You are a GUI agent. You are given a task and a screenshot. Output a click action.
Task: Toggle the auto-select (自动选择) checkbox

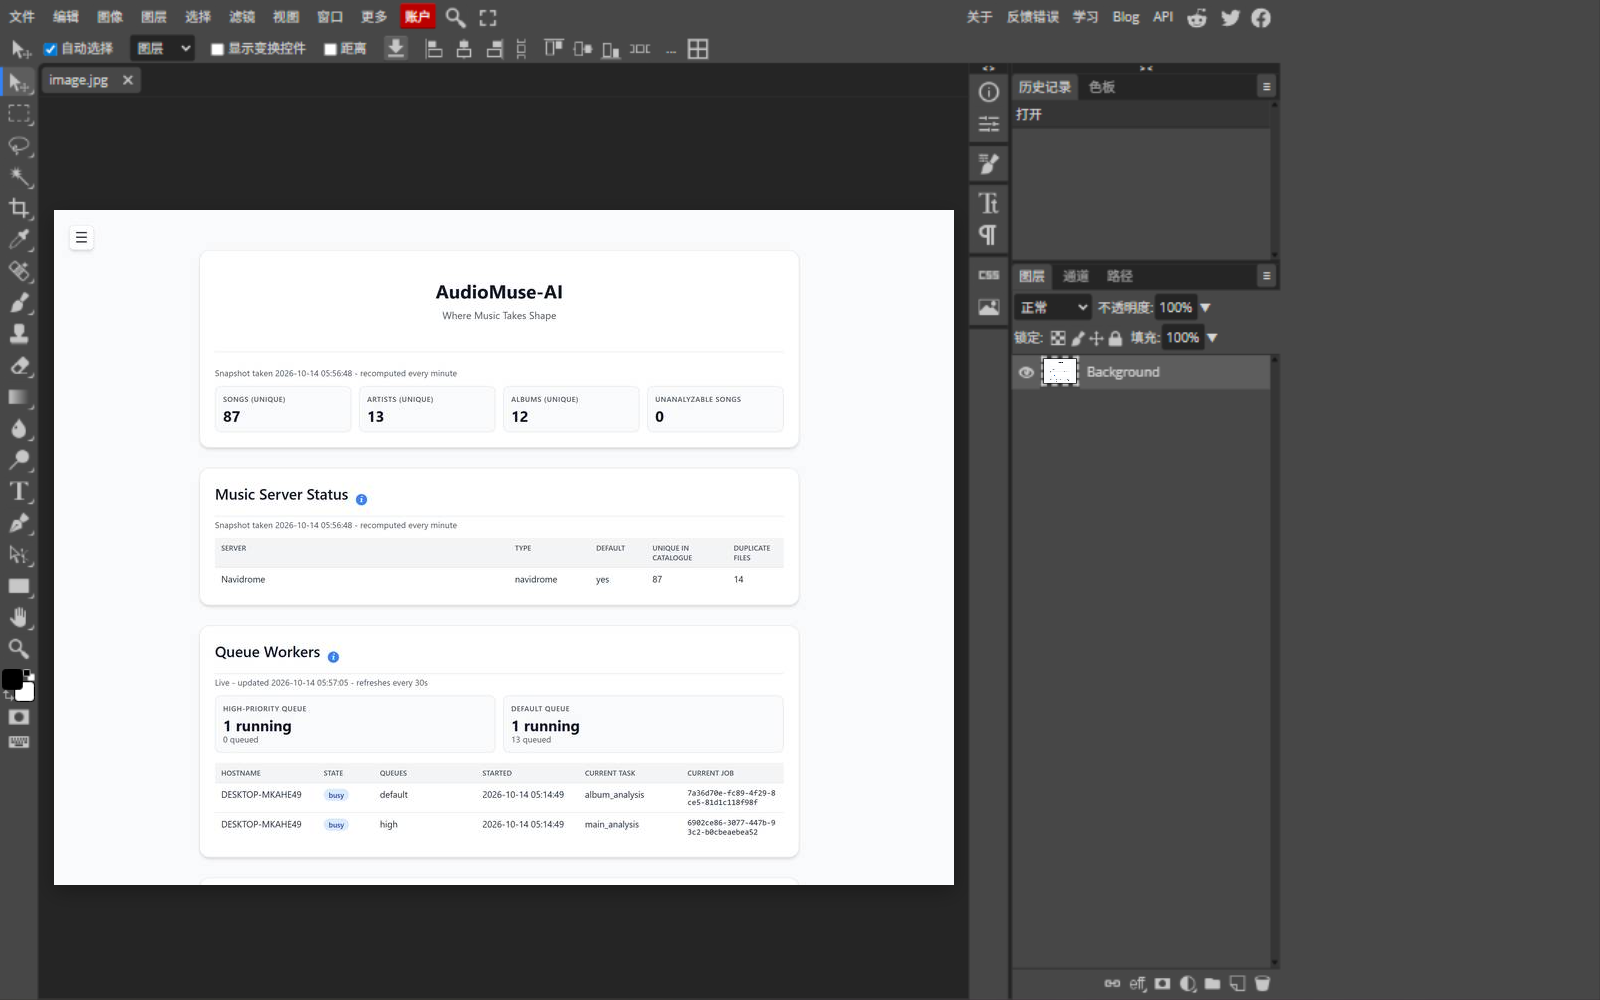click(x=50, y=49)
